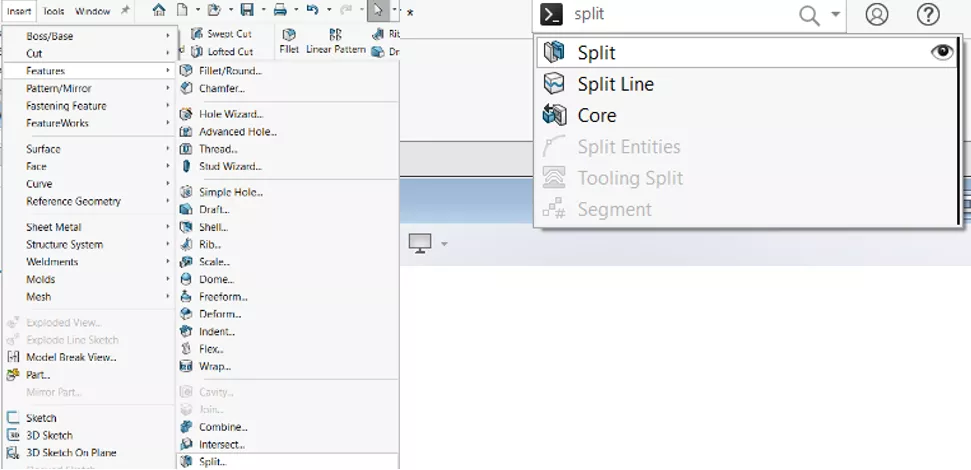Expand the Reference Geometry submenu
The height and width of the screenshot is (470, 971).
[89, 201]
